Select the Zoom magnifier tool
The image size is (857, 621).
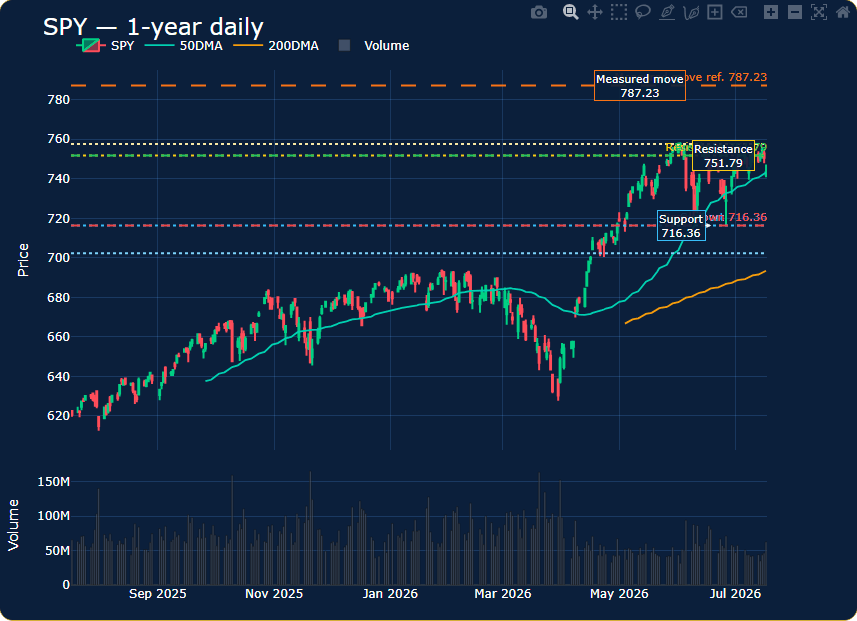click(571, 12)
